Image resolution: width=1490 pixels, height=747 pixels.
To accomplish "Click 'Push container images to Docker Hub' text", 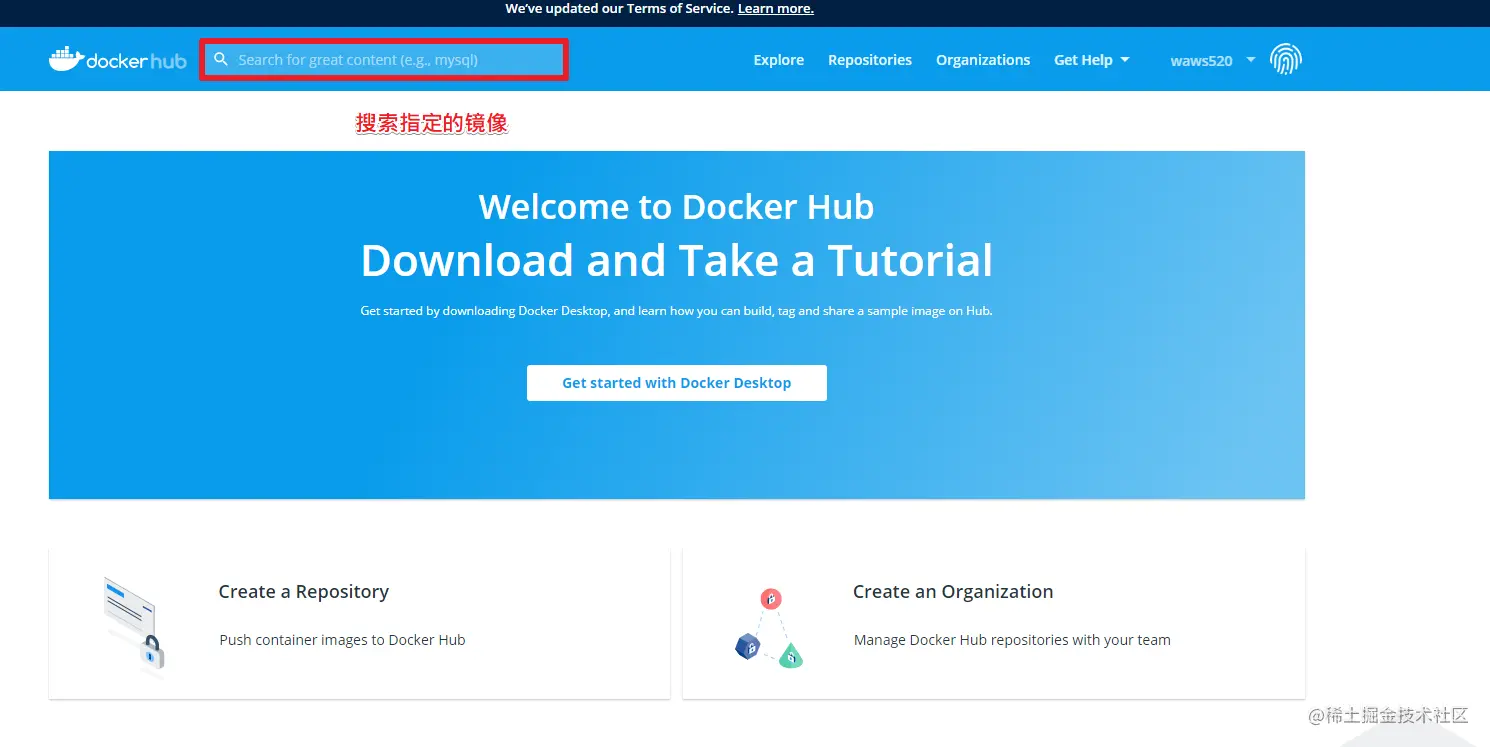I will coord(343,640).
